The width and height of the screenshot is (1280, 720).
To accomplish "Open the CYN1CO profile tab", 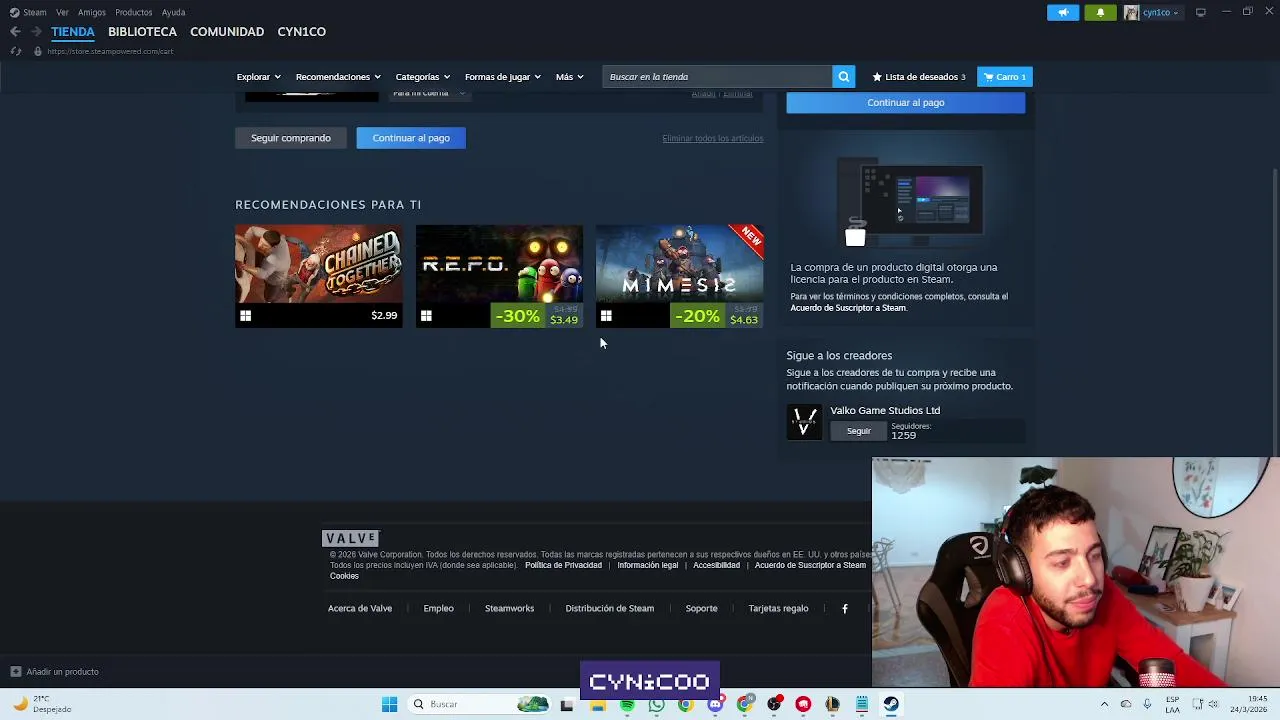I will click(x=301, y=32).
